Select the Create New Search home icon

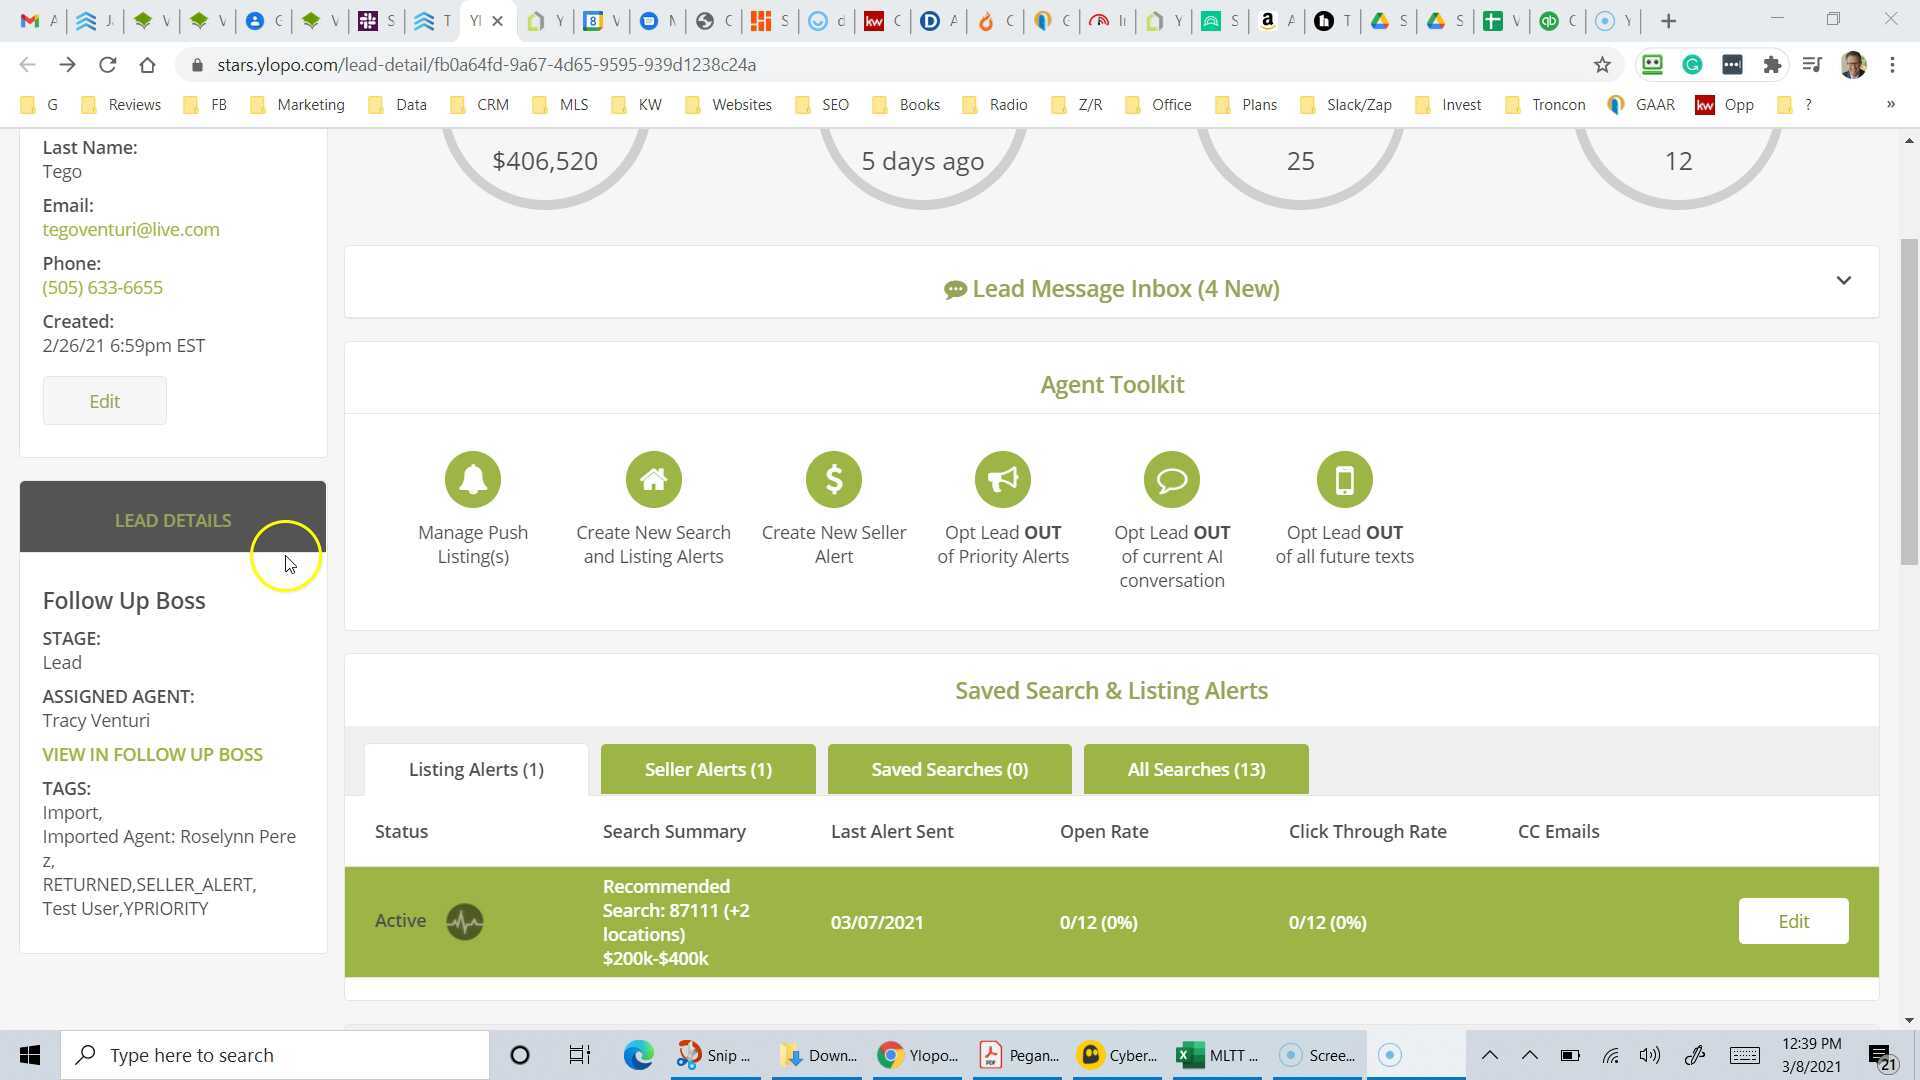click(653, 479)
